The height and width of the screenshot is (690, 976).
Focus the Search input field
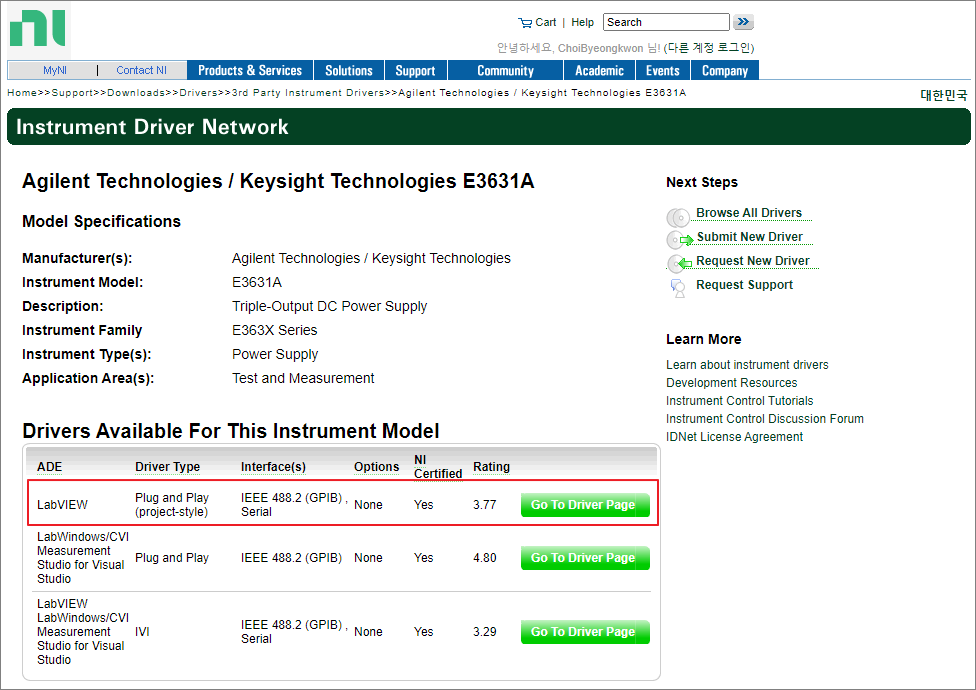[666, 22]
